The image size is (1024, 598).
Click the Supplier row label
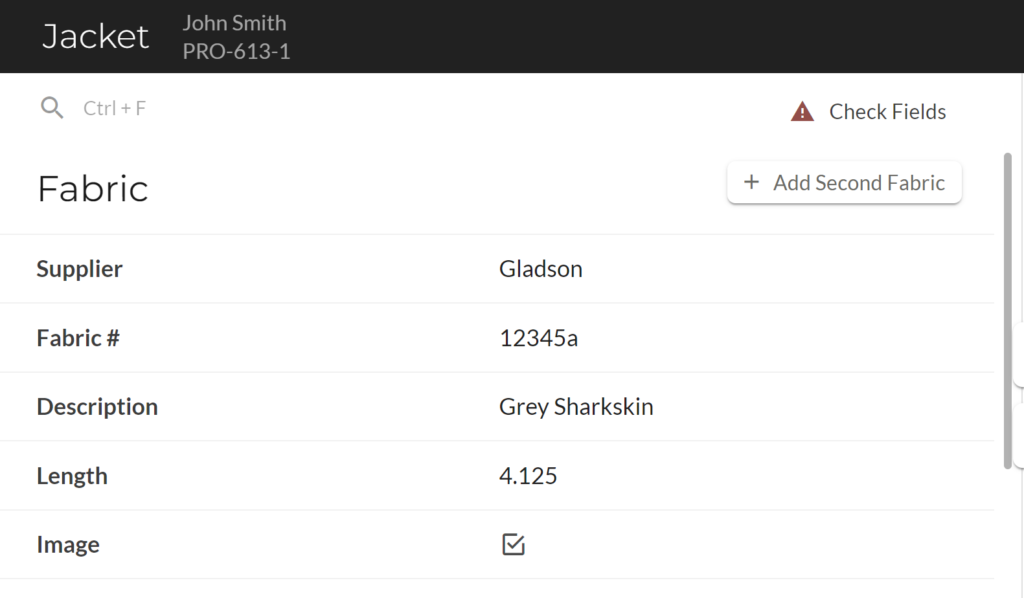(80, 269)
